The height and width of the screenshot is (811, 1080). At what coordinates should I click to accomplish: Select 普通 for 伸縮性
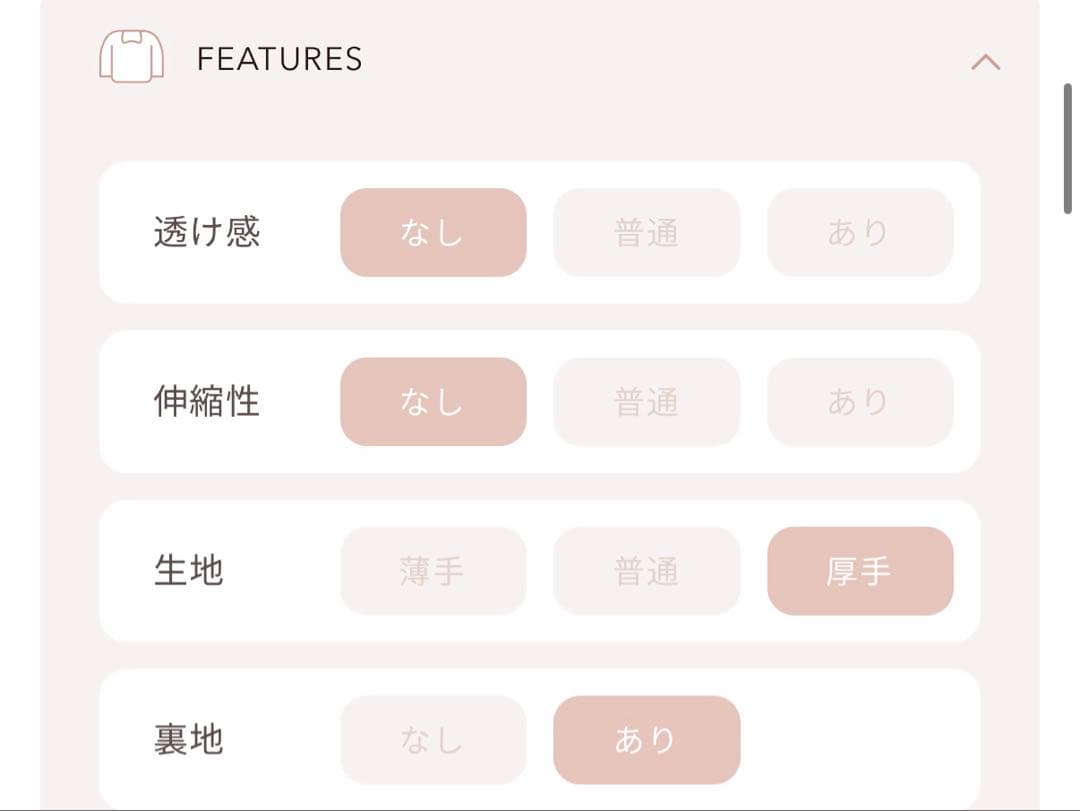click(x=647, y=401)
